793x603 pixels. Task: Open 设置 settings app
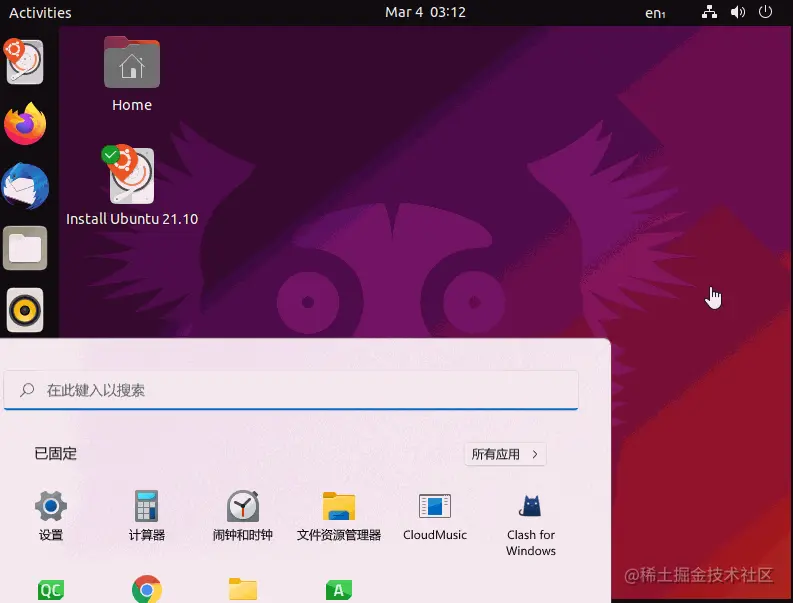(x=51, y=515)
